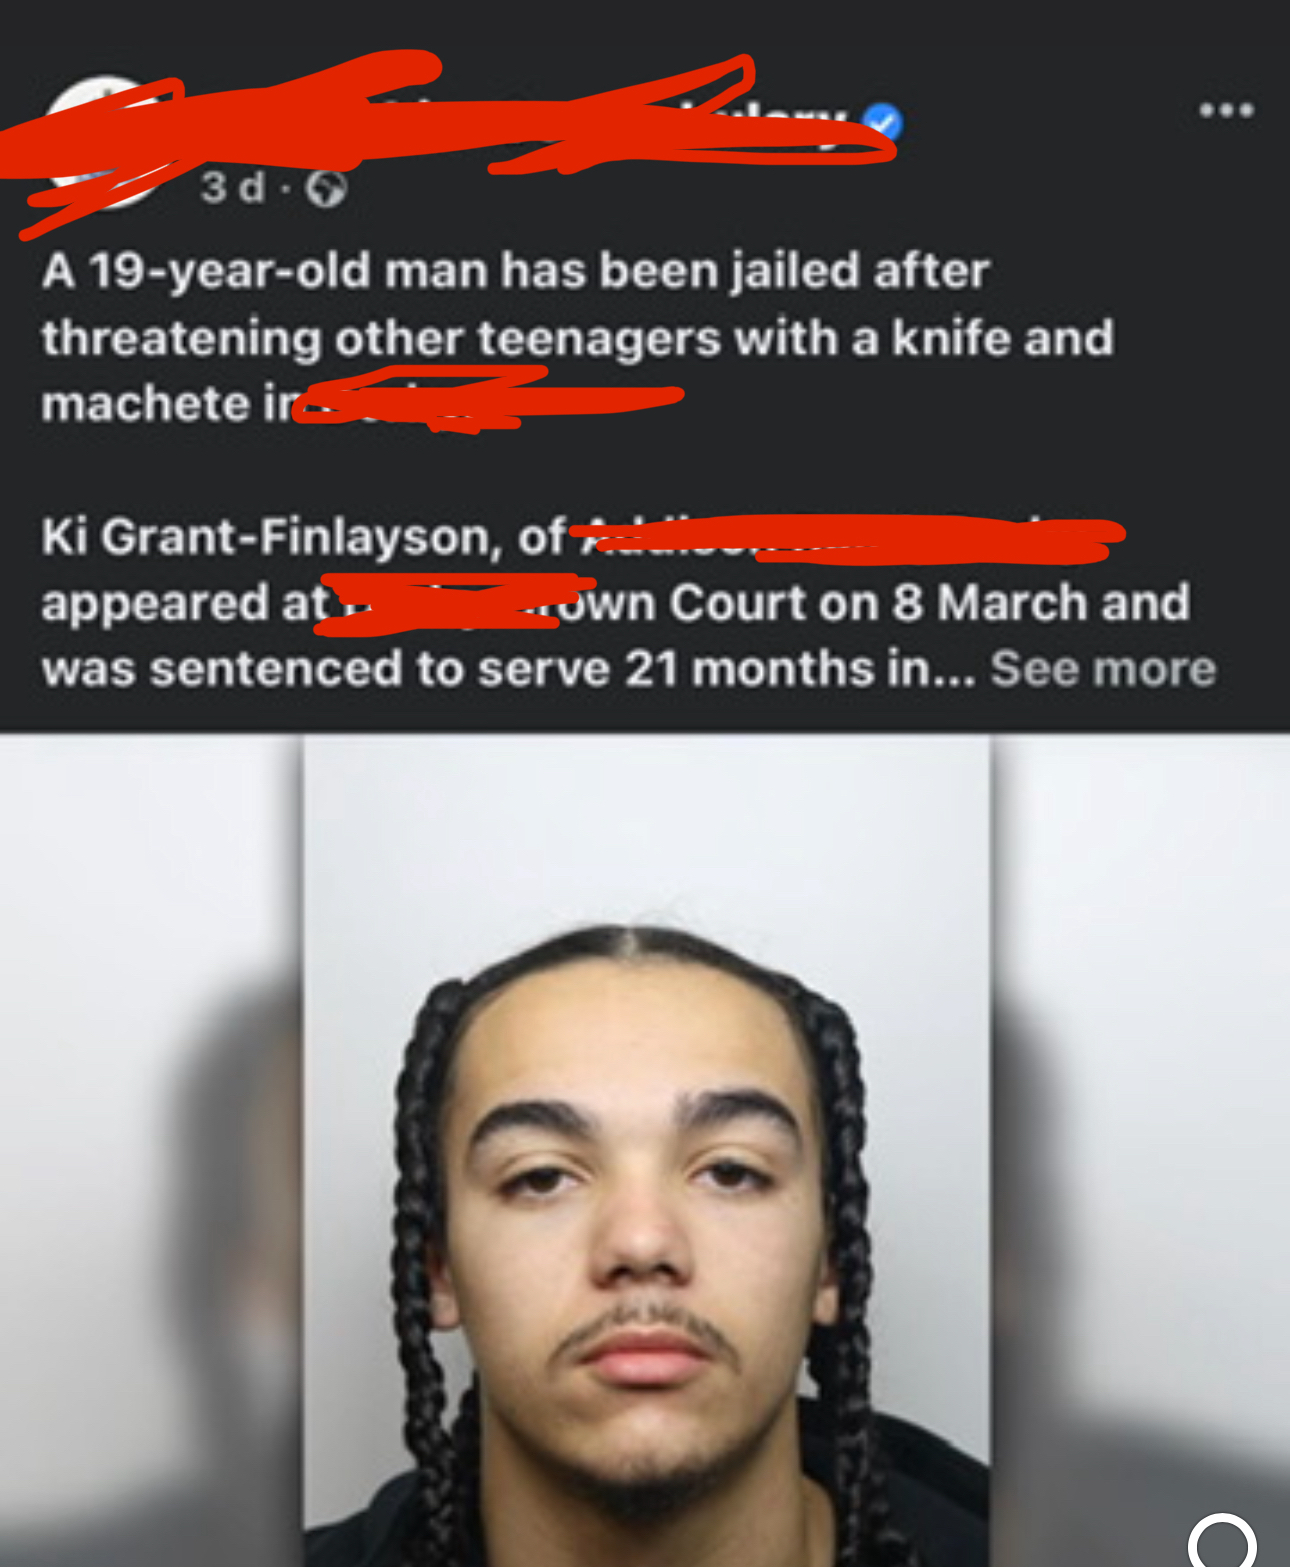Click the line beginning 'A 19-year-old man'
This screenshot has width=1290, height=1567.
pos(516,271)
